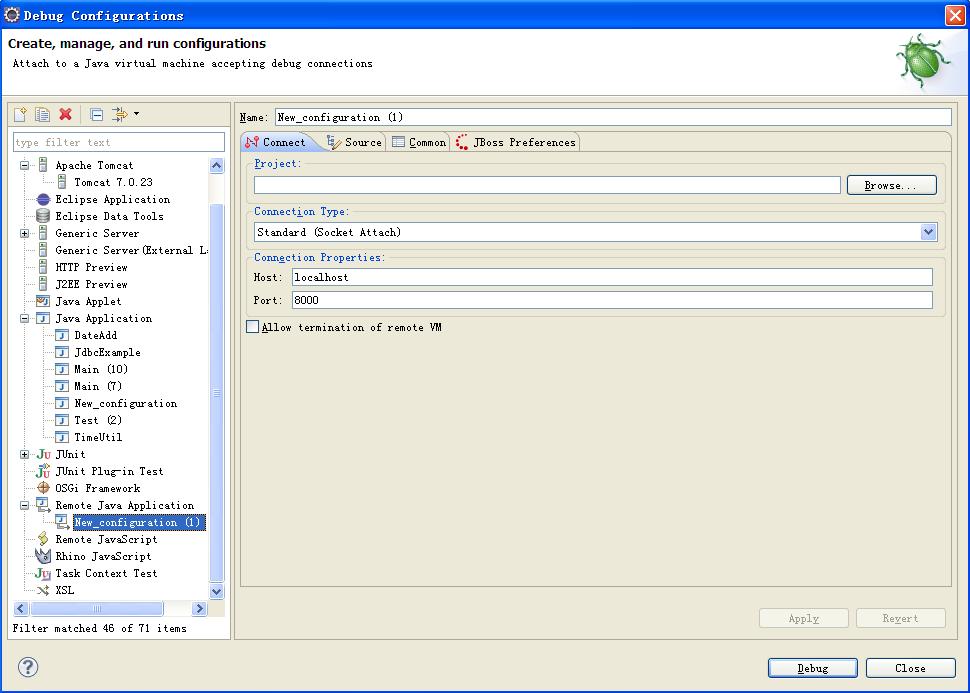The height and width of the screenshot is (693, 970).
Task: Switch to the Source tab
Action: click(x=355, y=142)
